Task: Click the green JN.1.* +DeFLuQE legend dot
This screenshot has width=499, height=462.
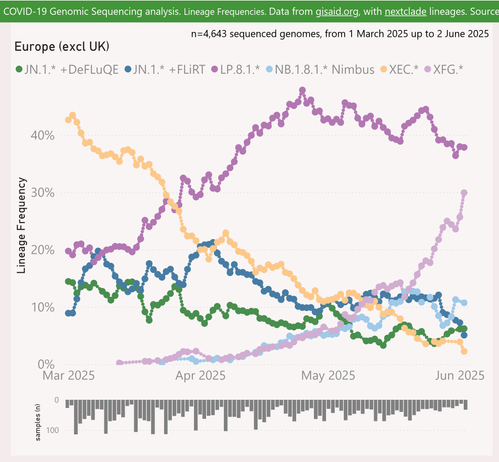Action: [19, 69]
